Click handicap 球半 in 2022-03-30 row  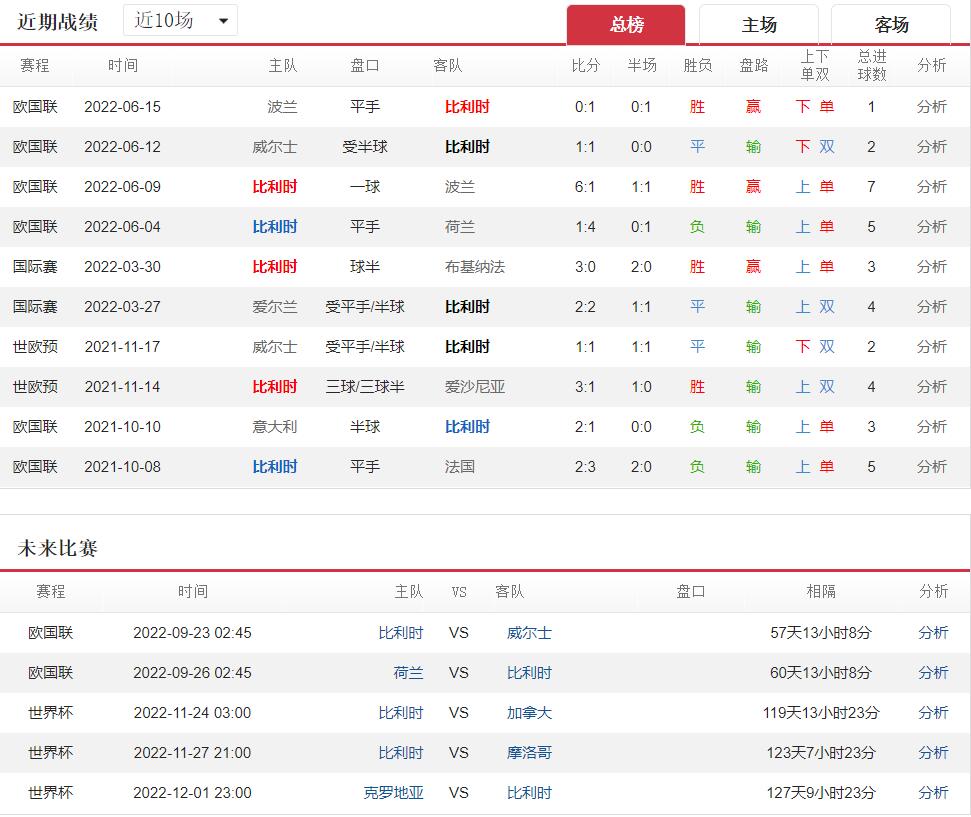[x=365, y=266]
